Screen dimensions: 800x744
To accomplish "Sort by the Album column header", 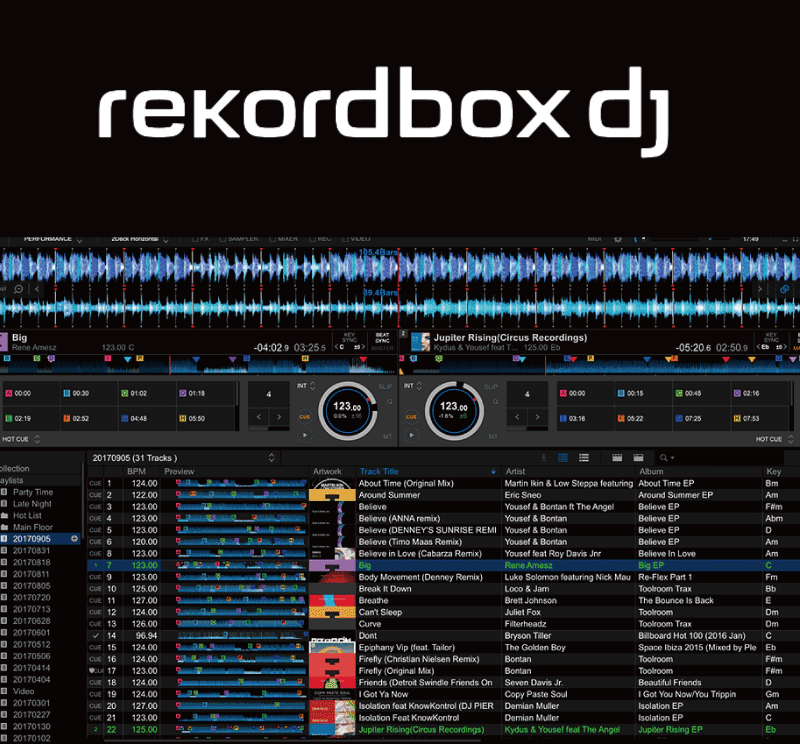I will (x=698, y=472).
